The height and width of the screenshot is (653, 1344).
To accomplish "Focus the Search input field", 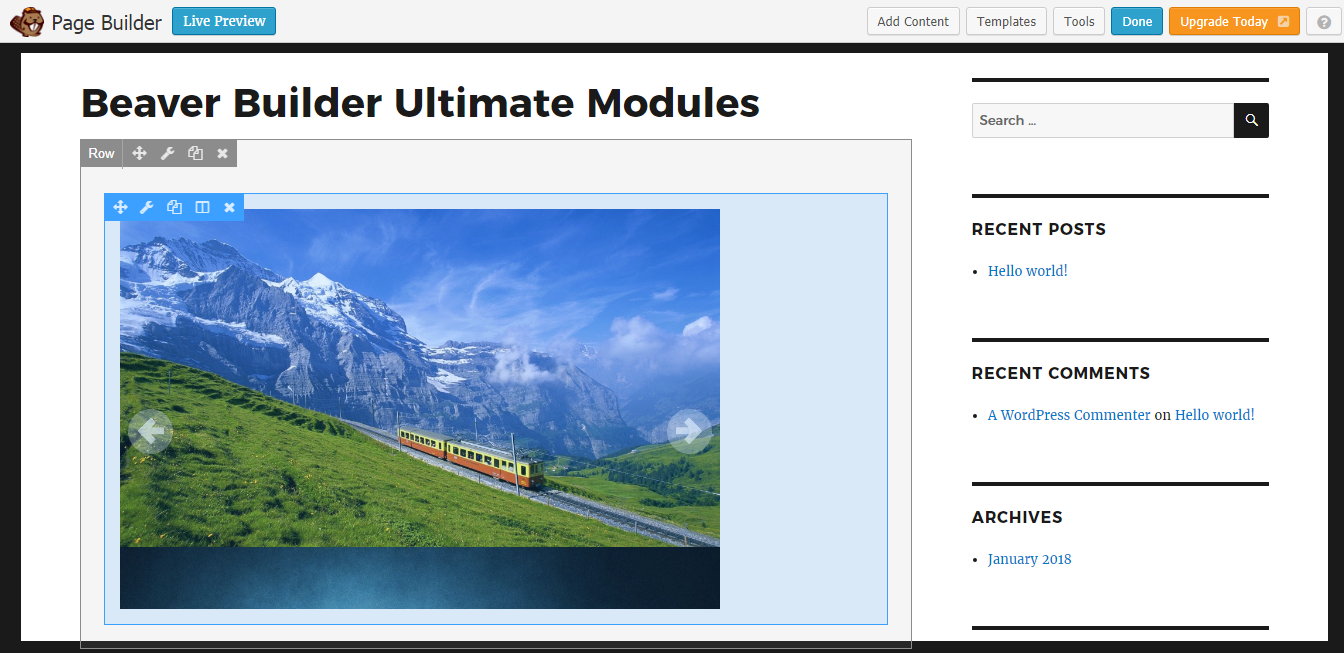I will tap(1103, 120).
